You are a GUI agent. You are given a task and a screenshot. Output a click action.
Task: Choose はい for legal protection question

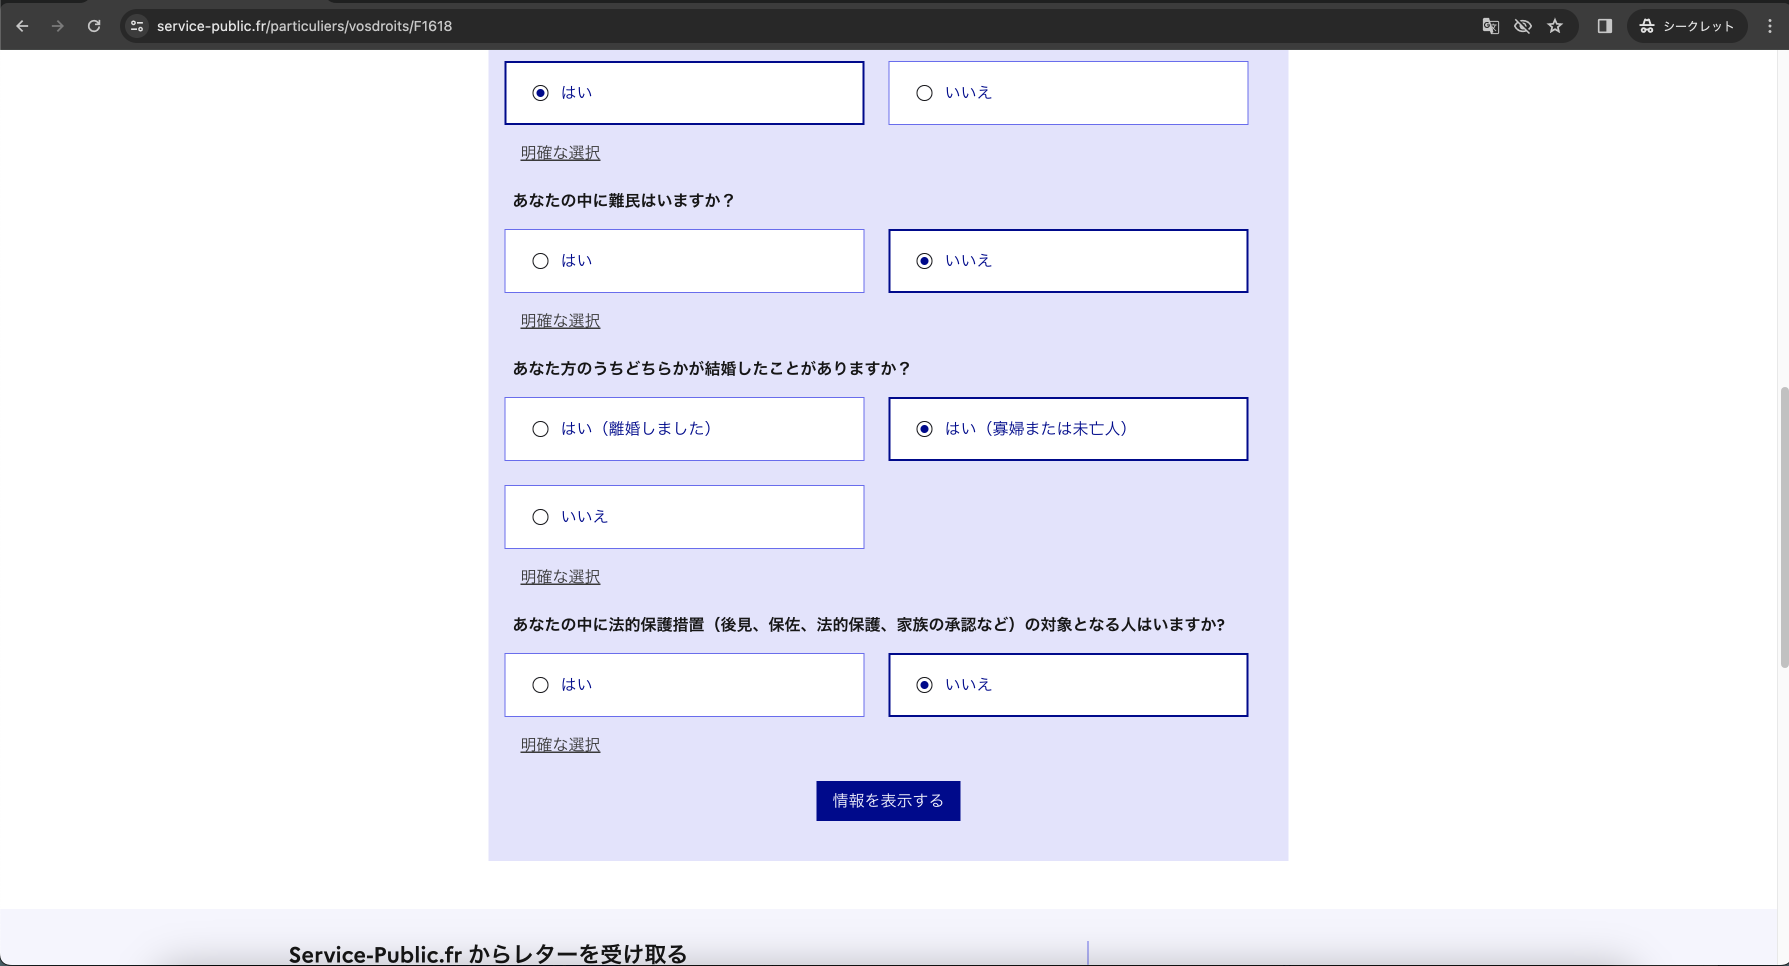coord(684,685)
